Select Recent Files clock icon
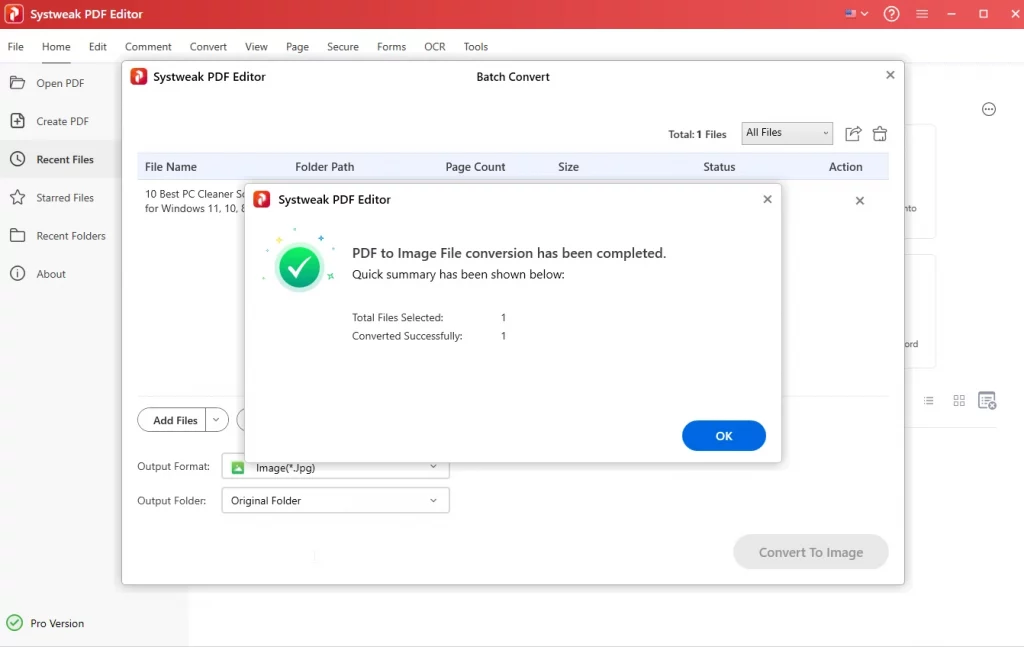This screenshot has width=1024, height=647. point(18,159)
